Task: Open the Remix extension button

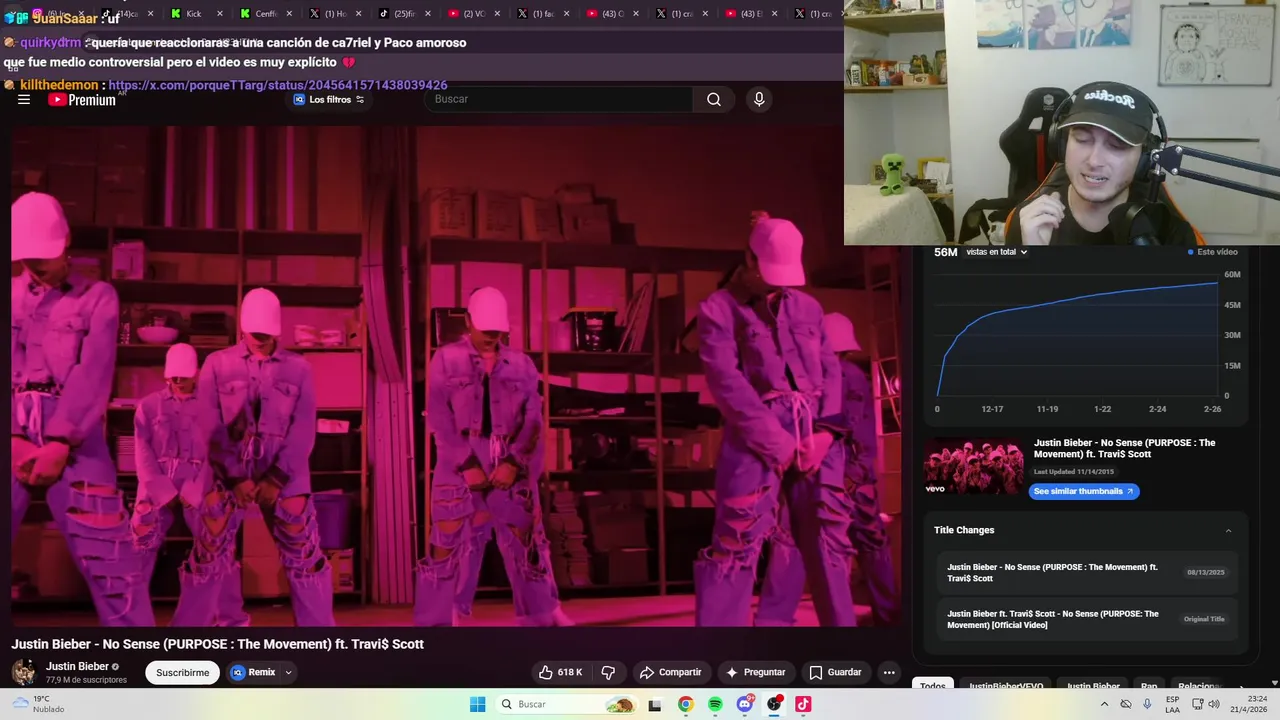Action: pos(254,672)
